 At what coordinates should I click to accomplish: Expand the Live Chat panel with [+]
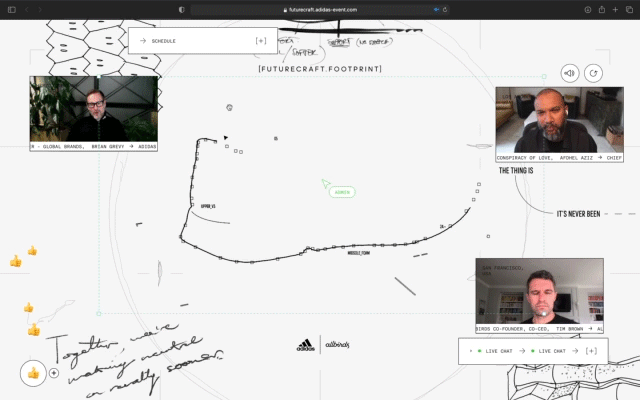[591, 351]
